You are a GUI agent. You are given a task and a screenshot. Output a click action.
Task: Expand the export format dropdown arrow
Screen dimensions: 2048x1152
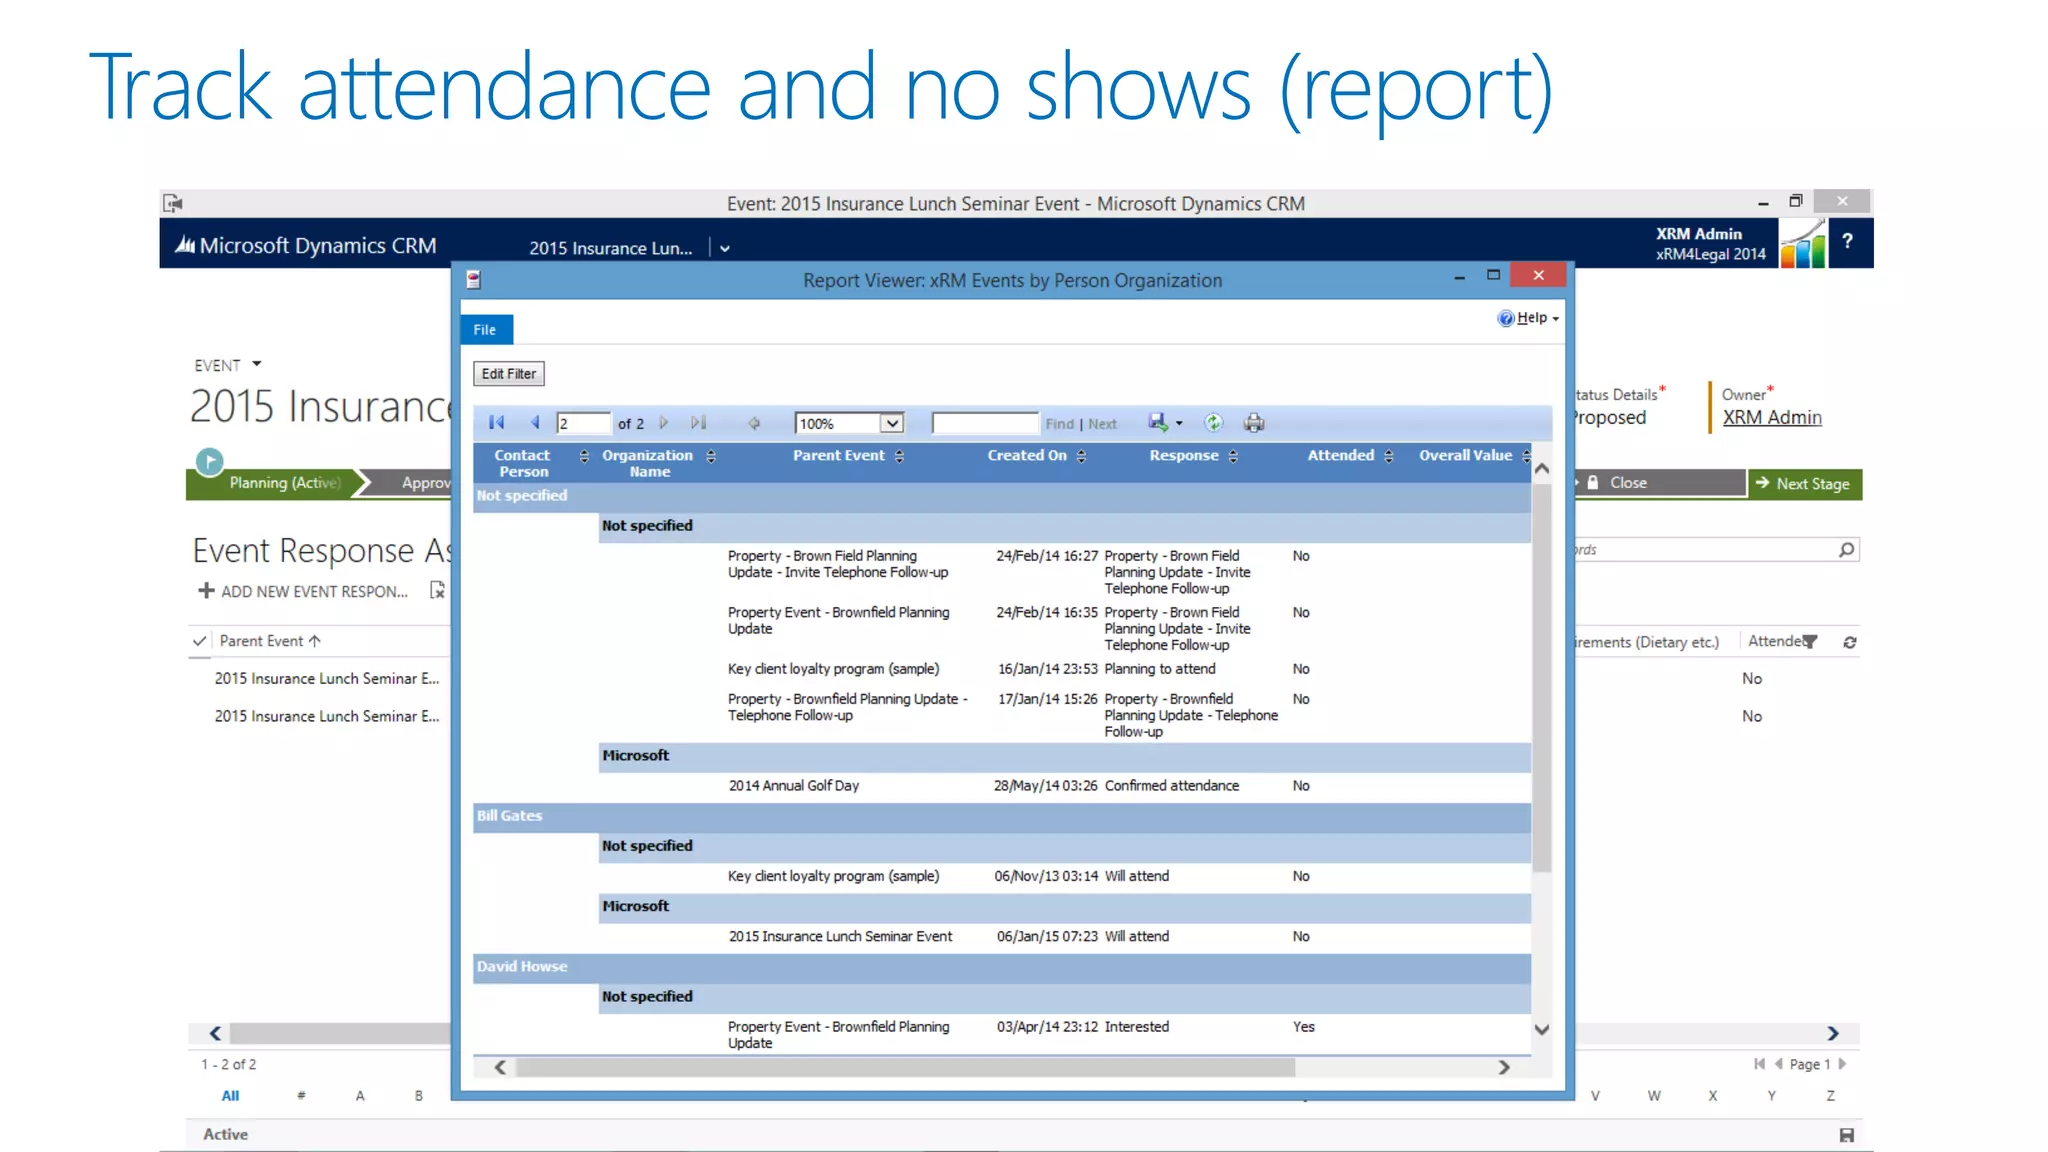tap(1179, 424)
